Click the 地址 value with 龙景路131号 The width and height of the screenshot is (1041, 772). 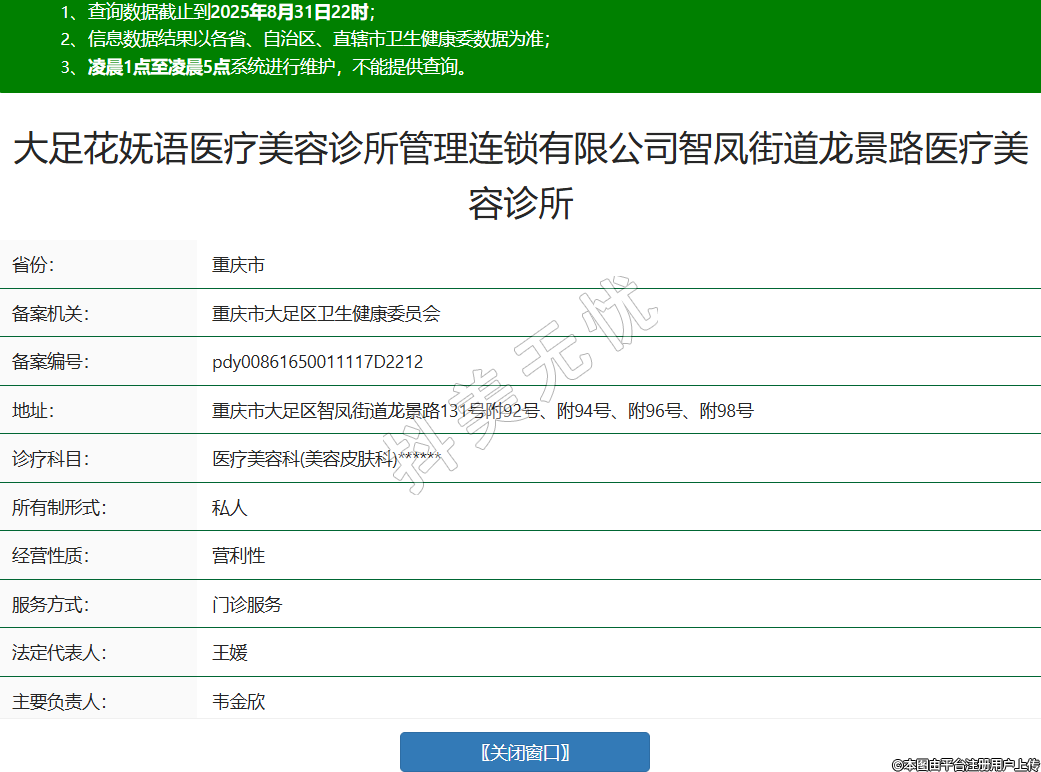[x=482, y=411]
